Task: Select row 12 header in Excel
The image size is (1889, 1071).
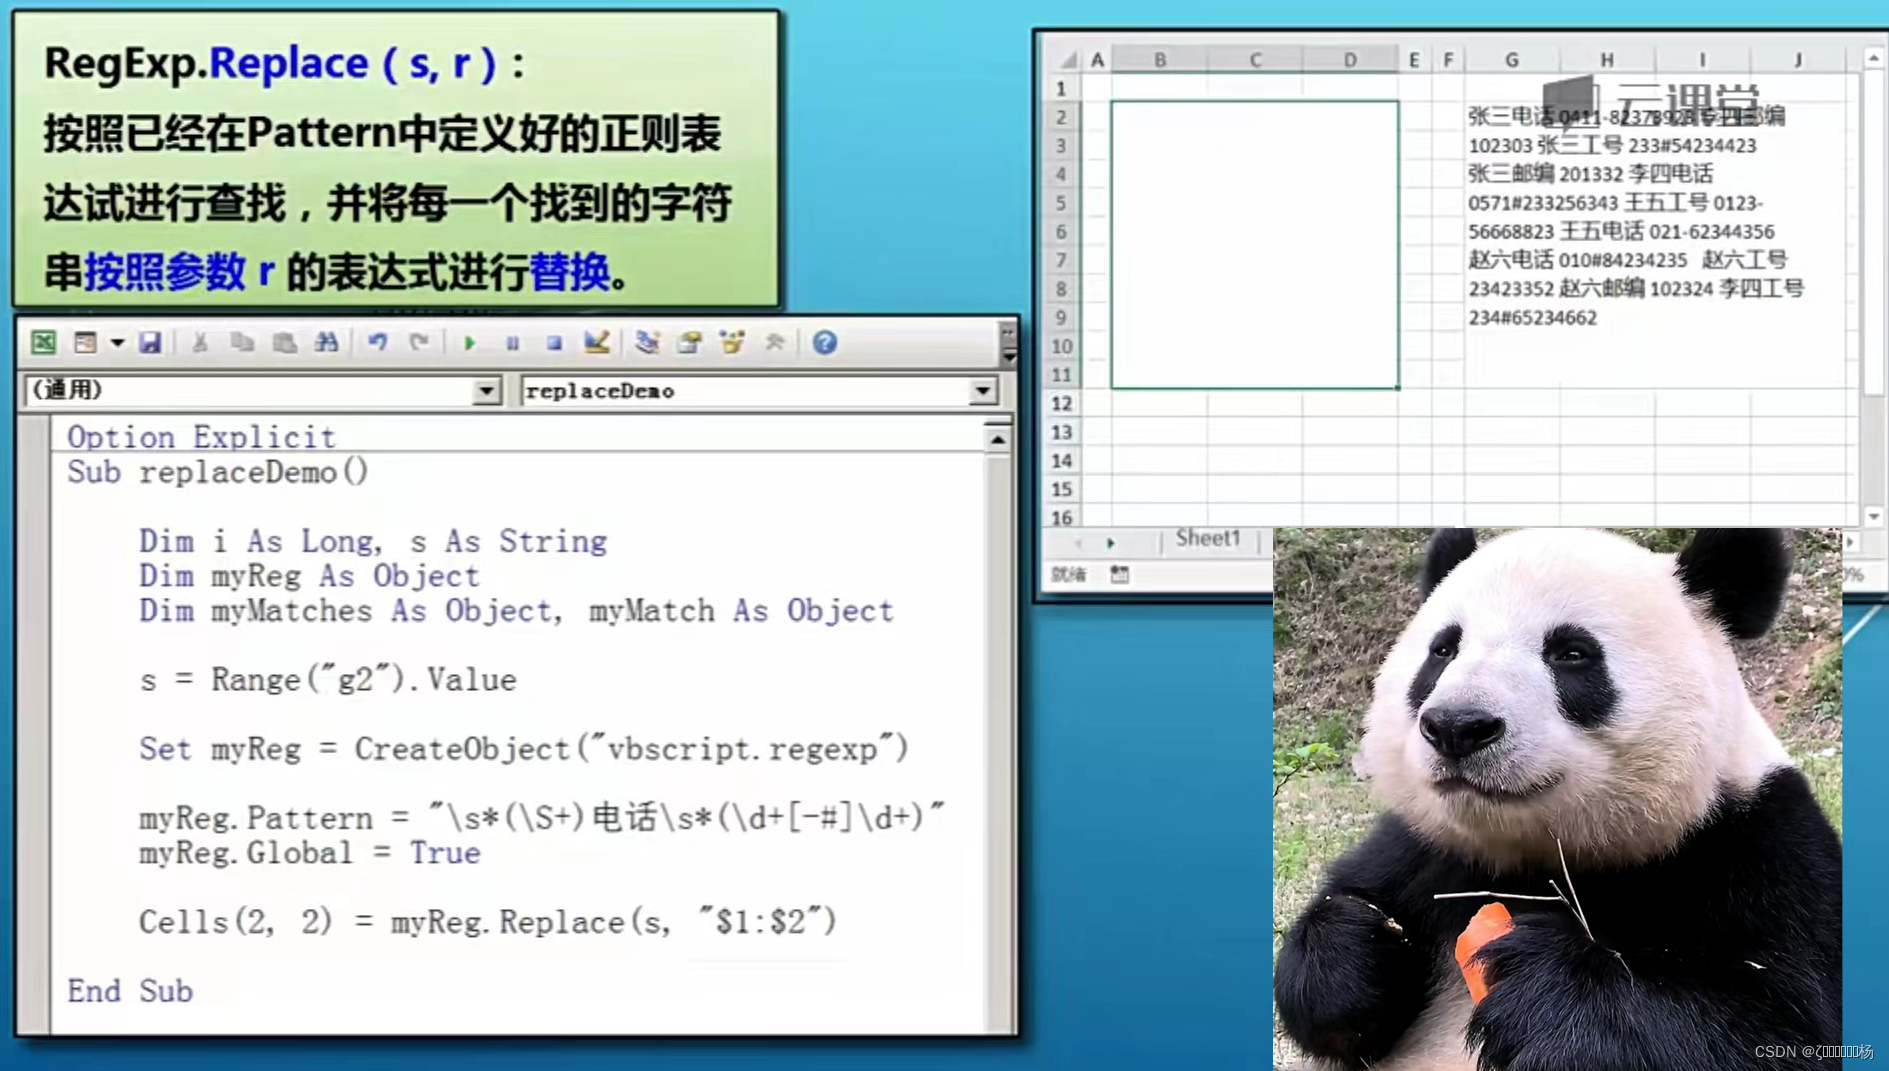Action: tap(1062, 404)
